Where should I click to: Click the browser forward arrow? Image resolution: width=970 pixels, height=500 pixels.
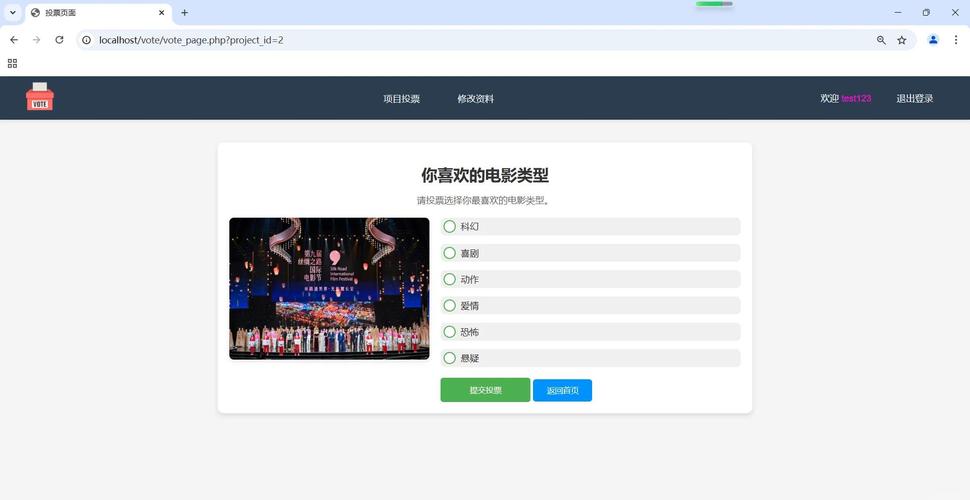tap(36, 40)
